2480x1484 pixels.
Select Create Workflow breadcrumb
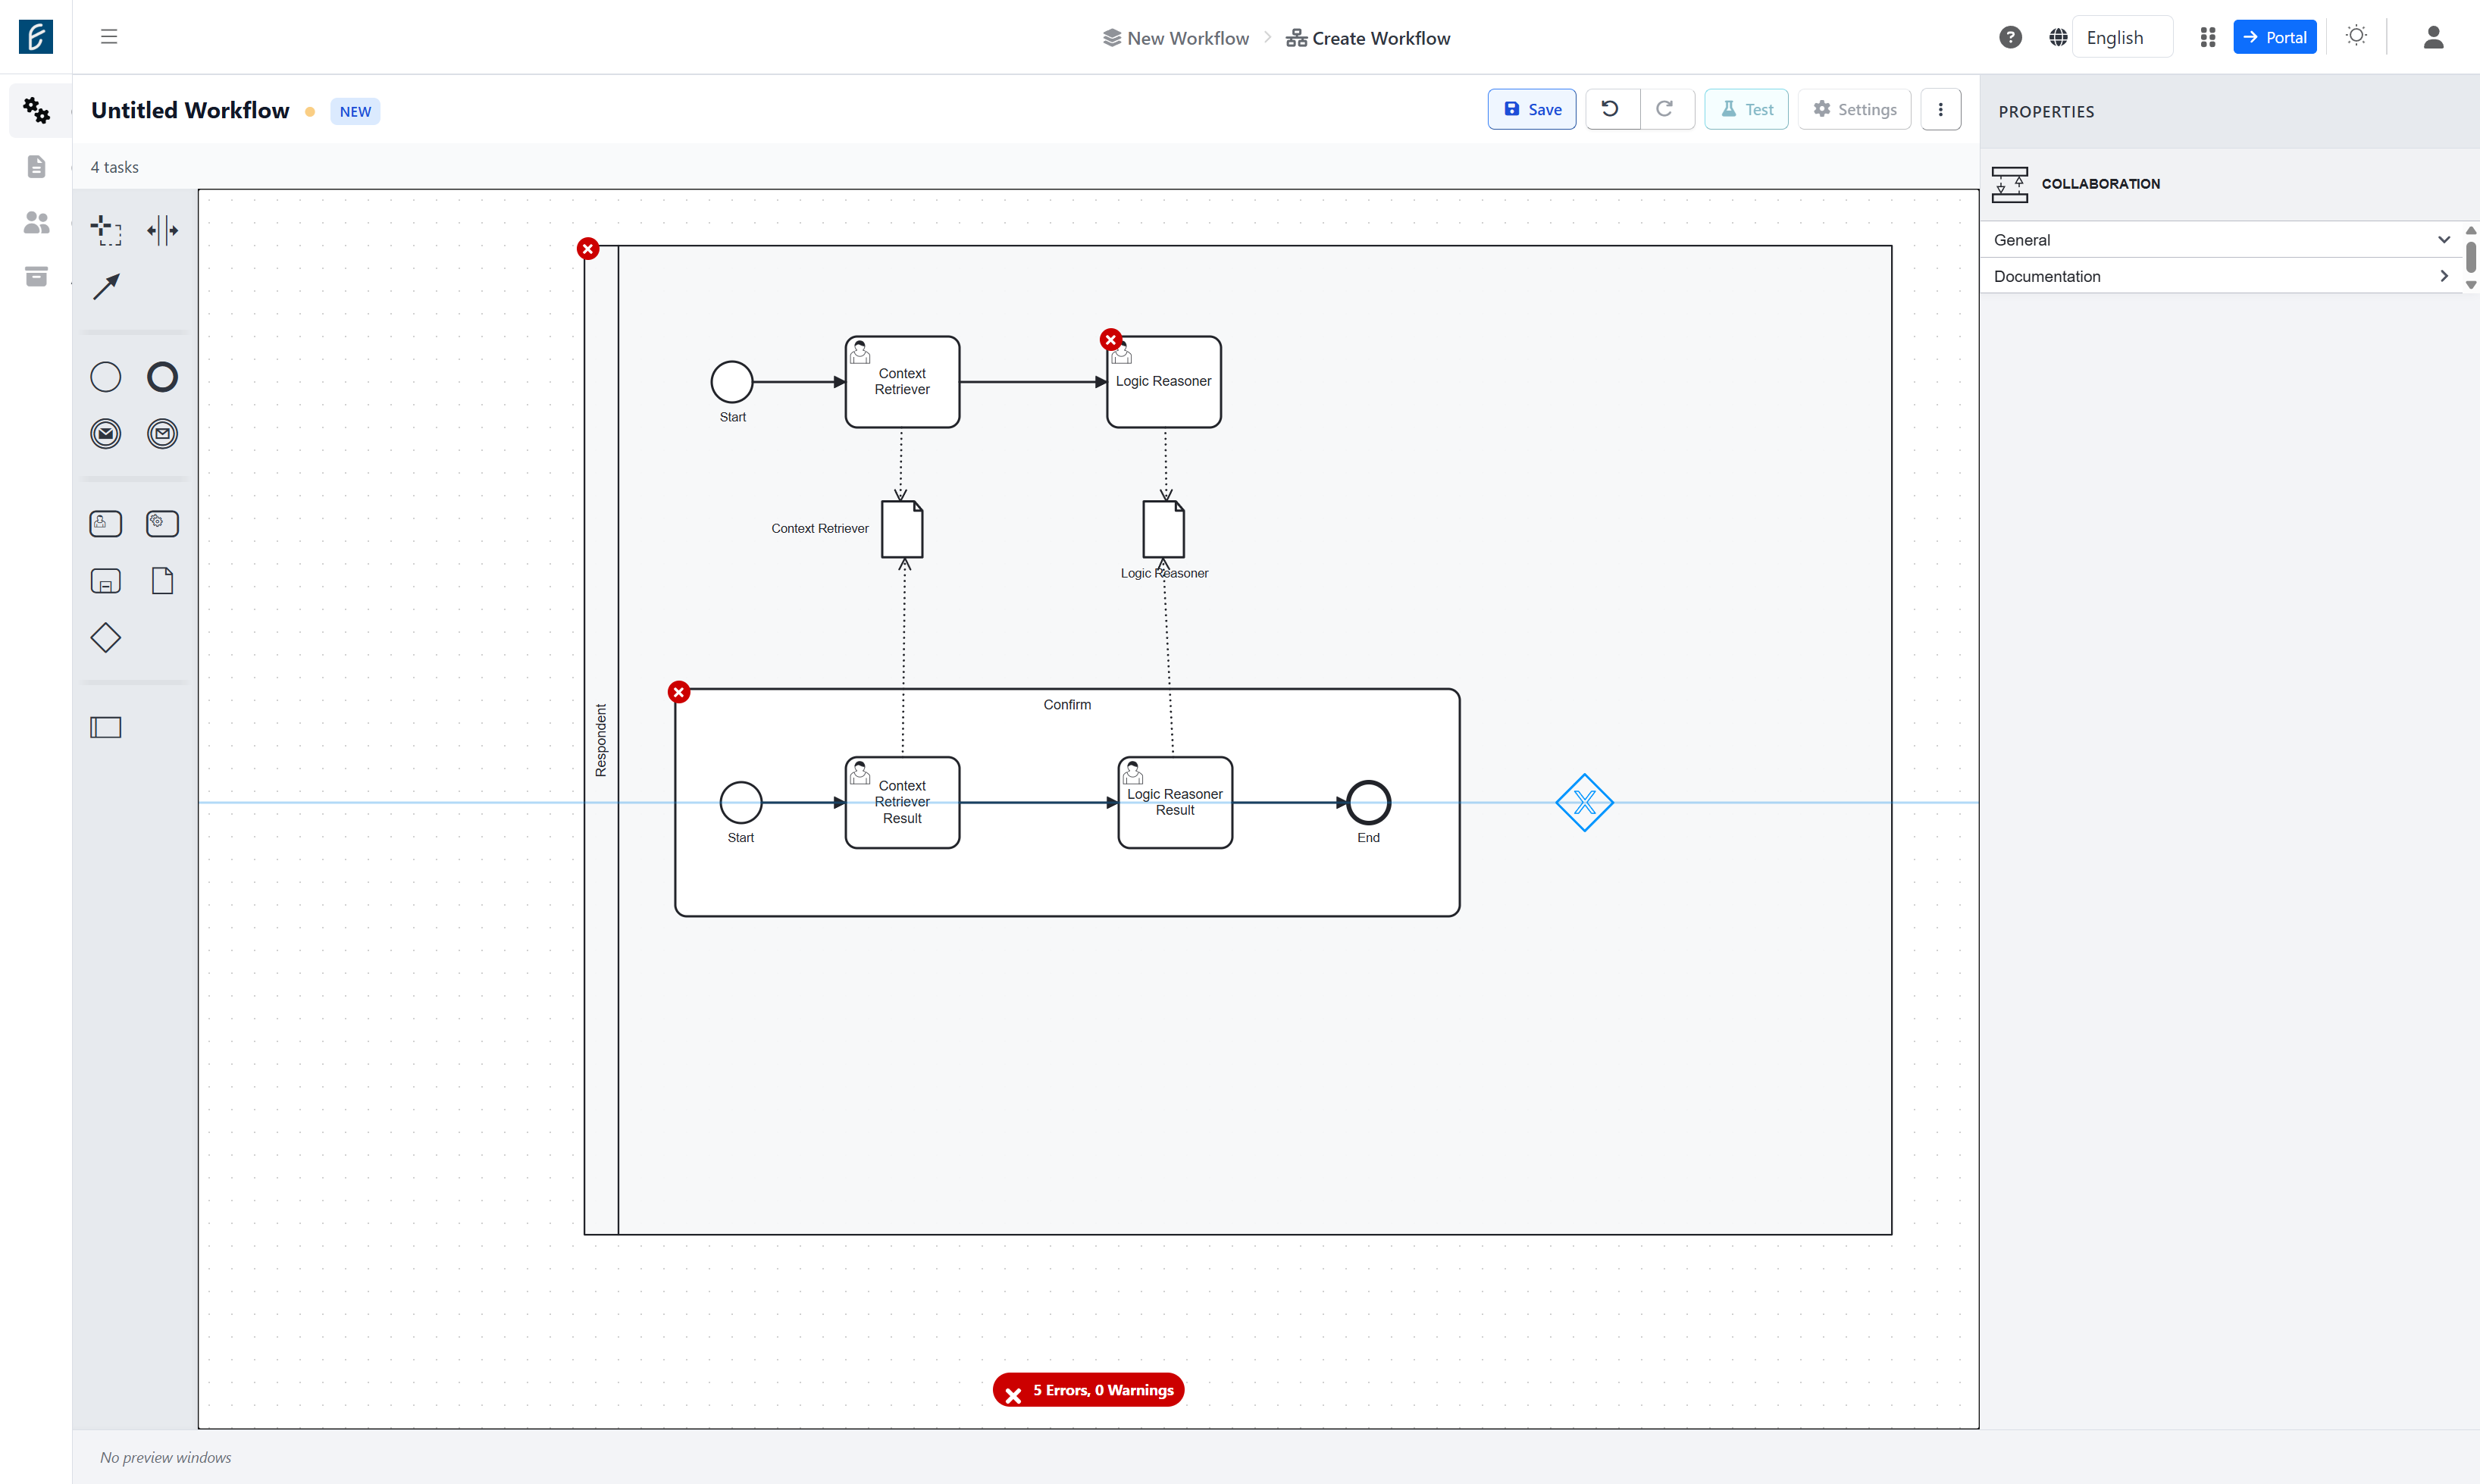1368,38
